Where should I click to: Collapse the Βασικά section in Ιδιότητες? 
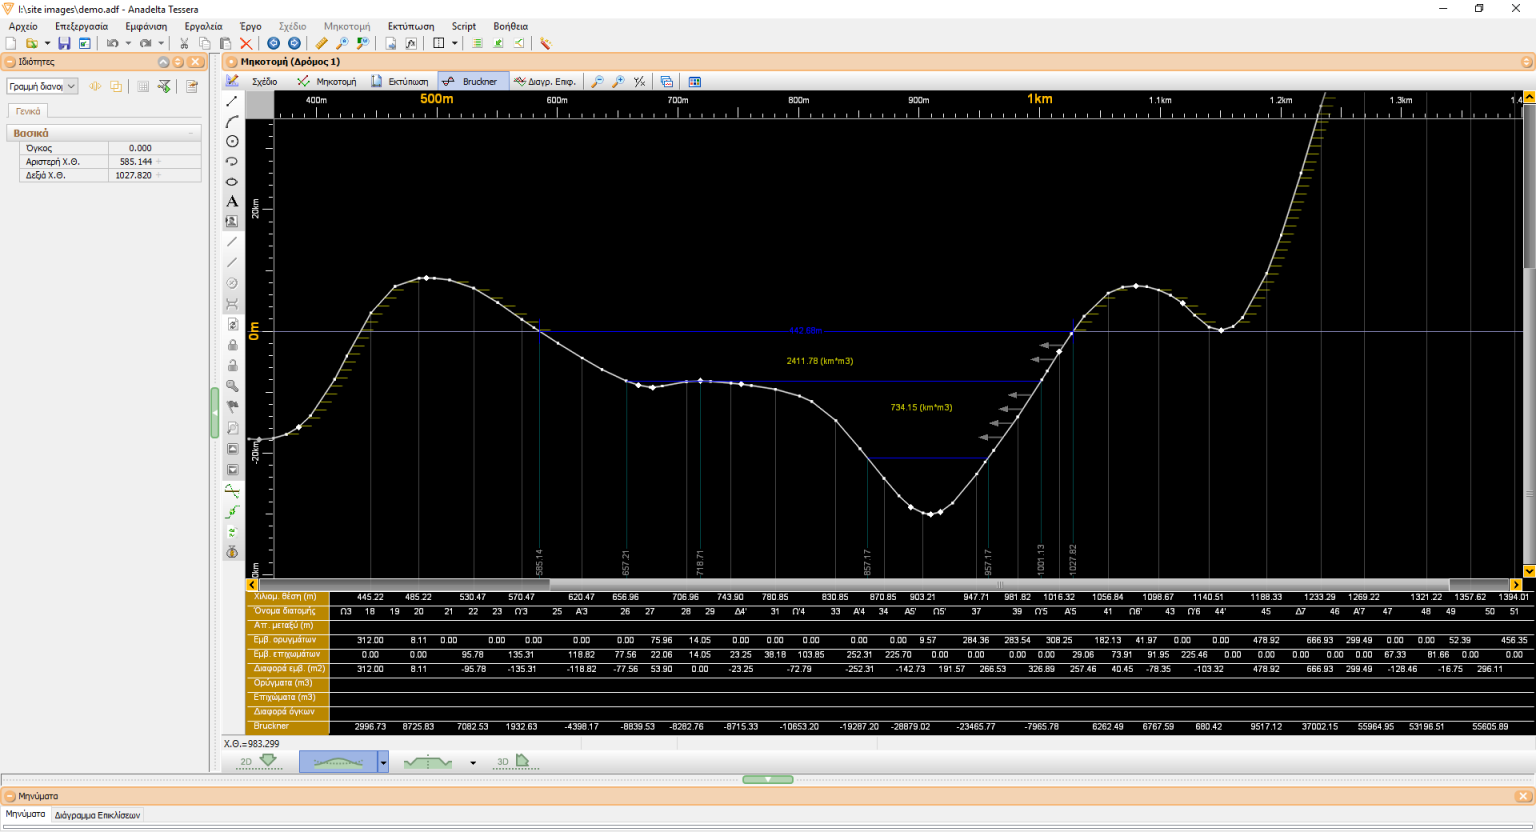[x=192, y=132]
